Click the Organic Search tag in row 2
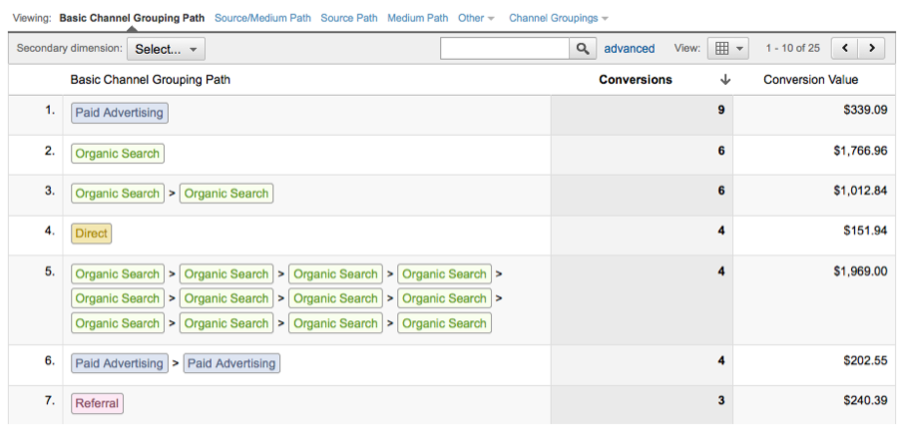Viewport: 900px width, 425px height. click(117, 153)
